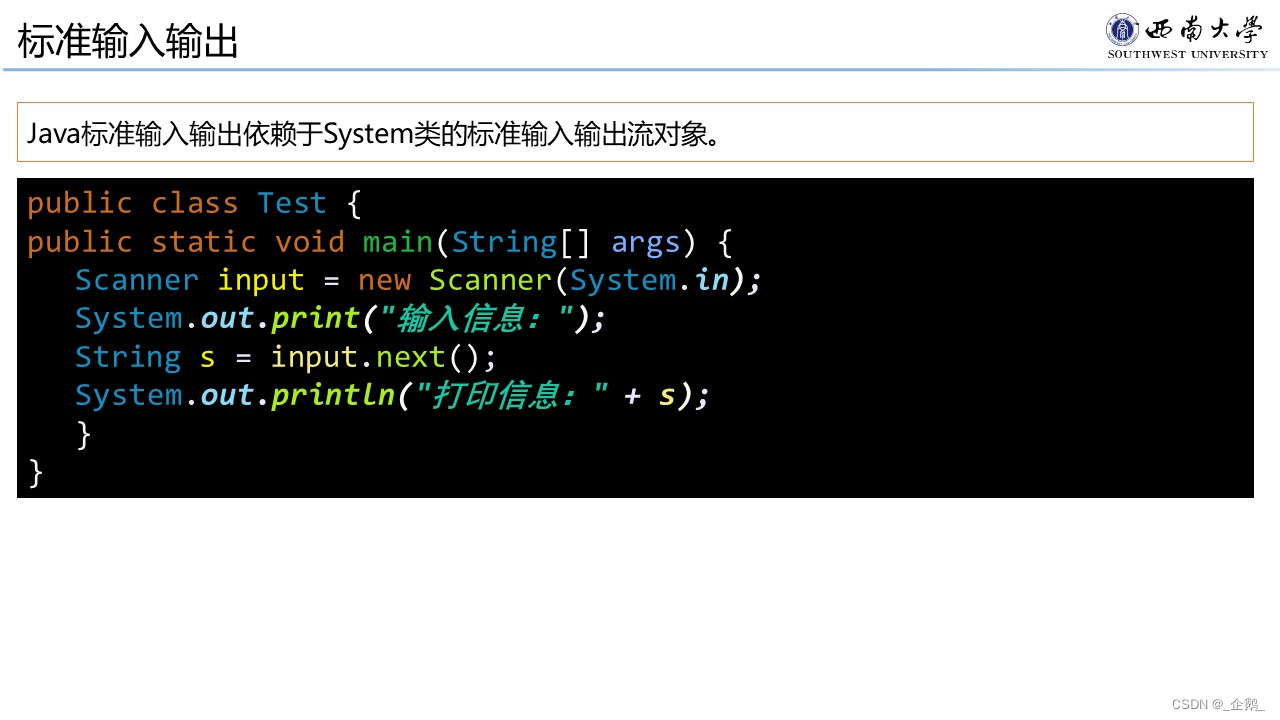Click the description sentence beginning with Java标准输入输出依赖于System类
Image resolution: width=1280 pixels, height=720 pixels.
click(373, 133)
